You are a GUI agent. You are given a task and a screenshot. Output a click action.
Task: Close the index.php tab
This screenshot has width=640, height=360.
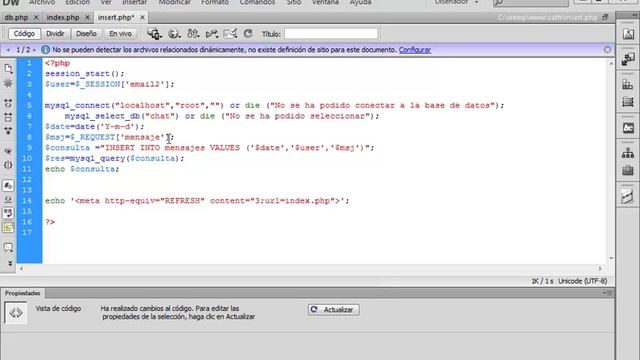(87, 18)
